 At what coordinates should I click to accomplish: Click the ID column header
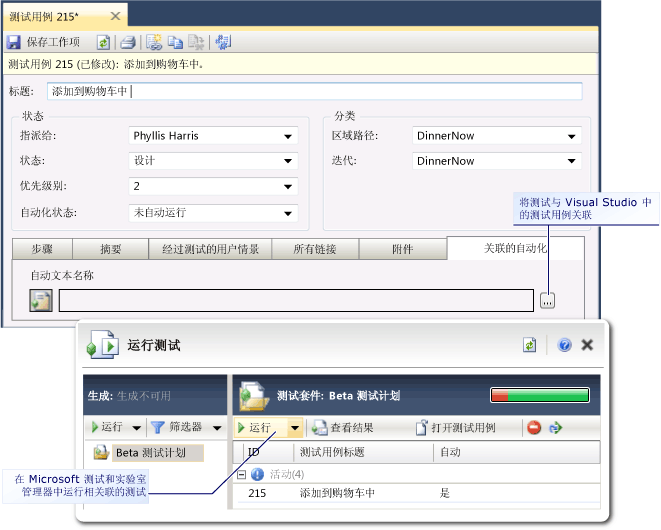coord(254,452)
